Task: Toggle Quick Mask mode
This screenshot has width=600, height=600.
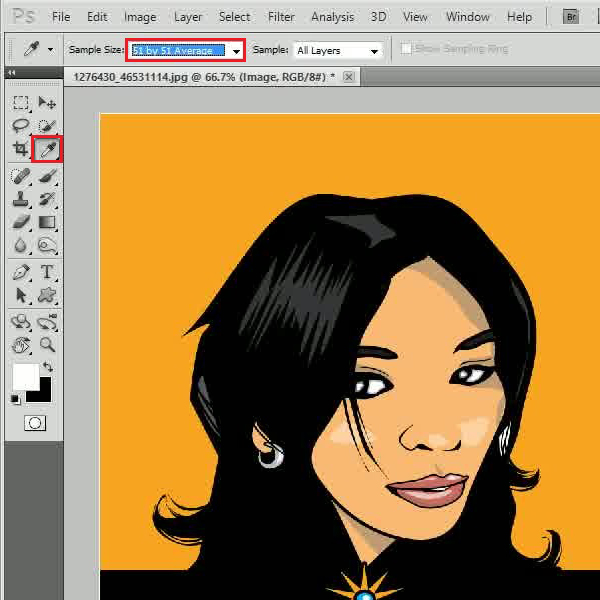Action: click(x=35, y=423)
